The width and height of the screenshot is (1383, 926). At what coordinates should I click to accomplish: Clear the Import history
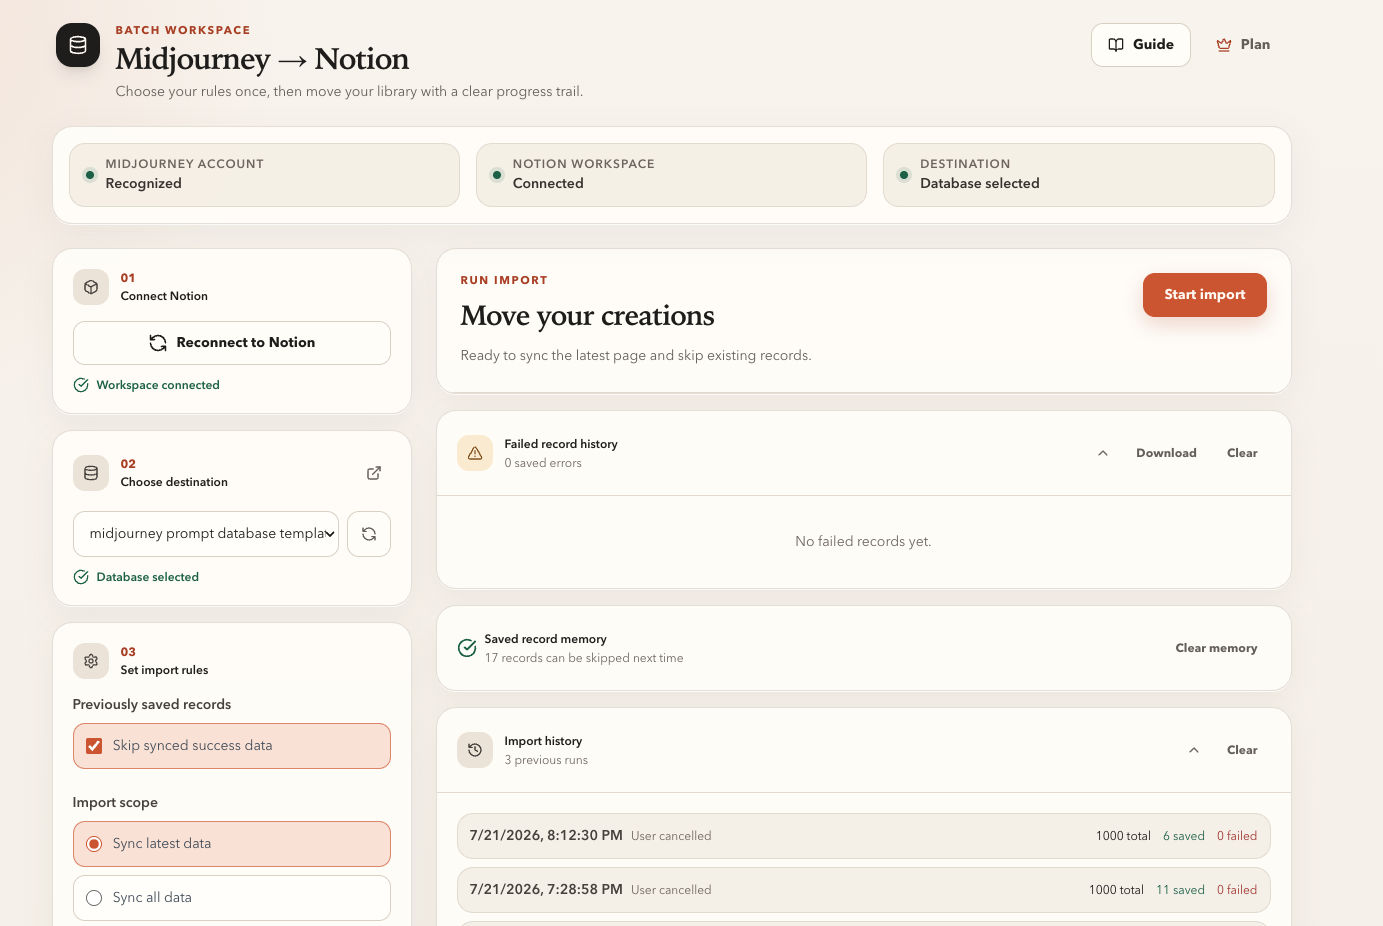[x=1242, y=750]
